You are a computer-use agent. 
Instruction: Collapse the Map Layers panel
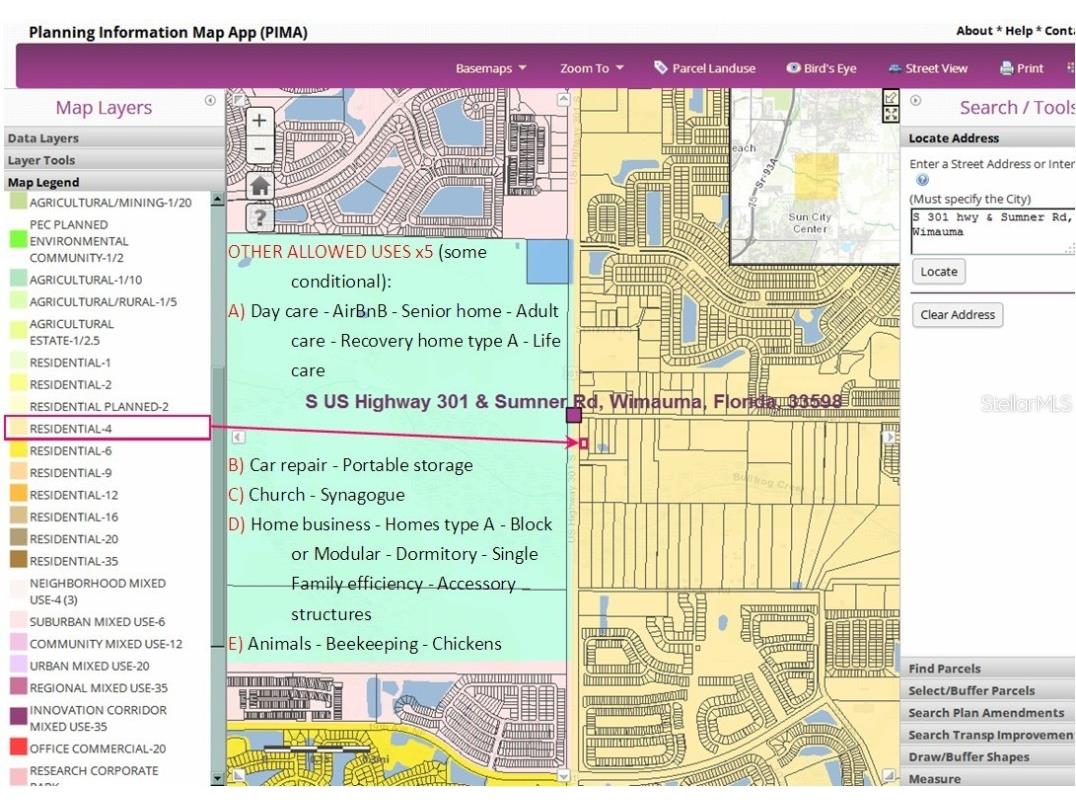pos(210,100)
